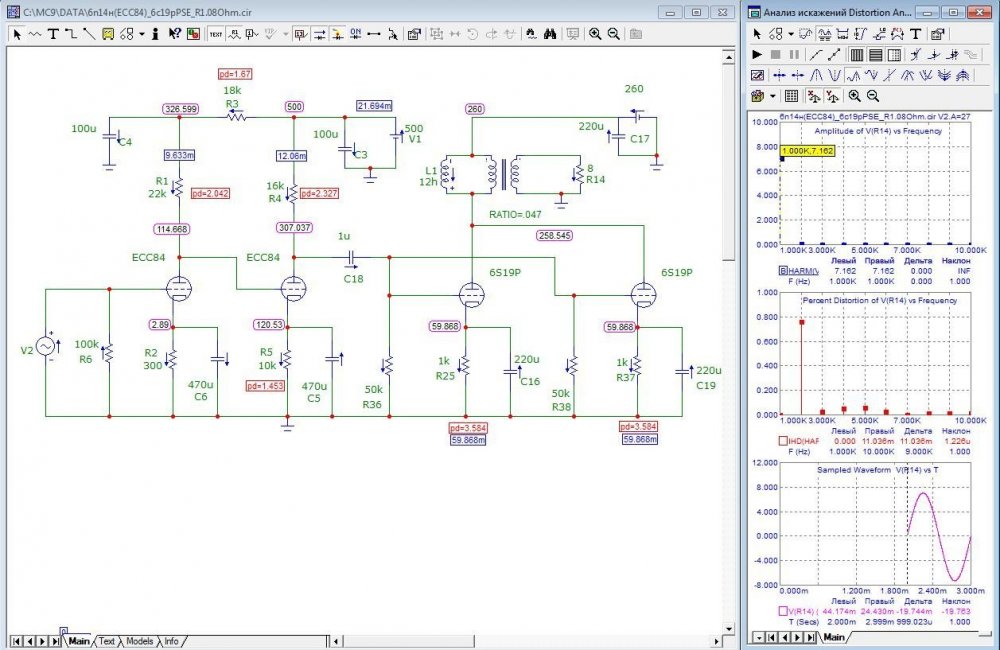
Task: Click the Peak cursor function icon
Action: (818, 75)
